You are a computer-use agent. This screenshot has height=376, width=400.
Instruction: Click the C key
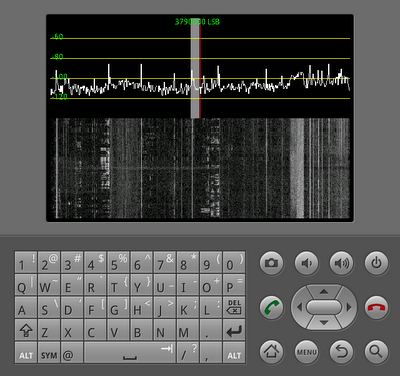click(x=95, y=330)
